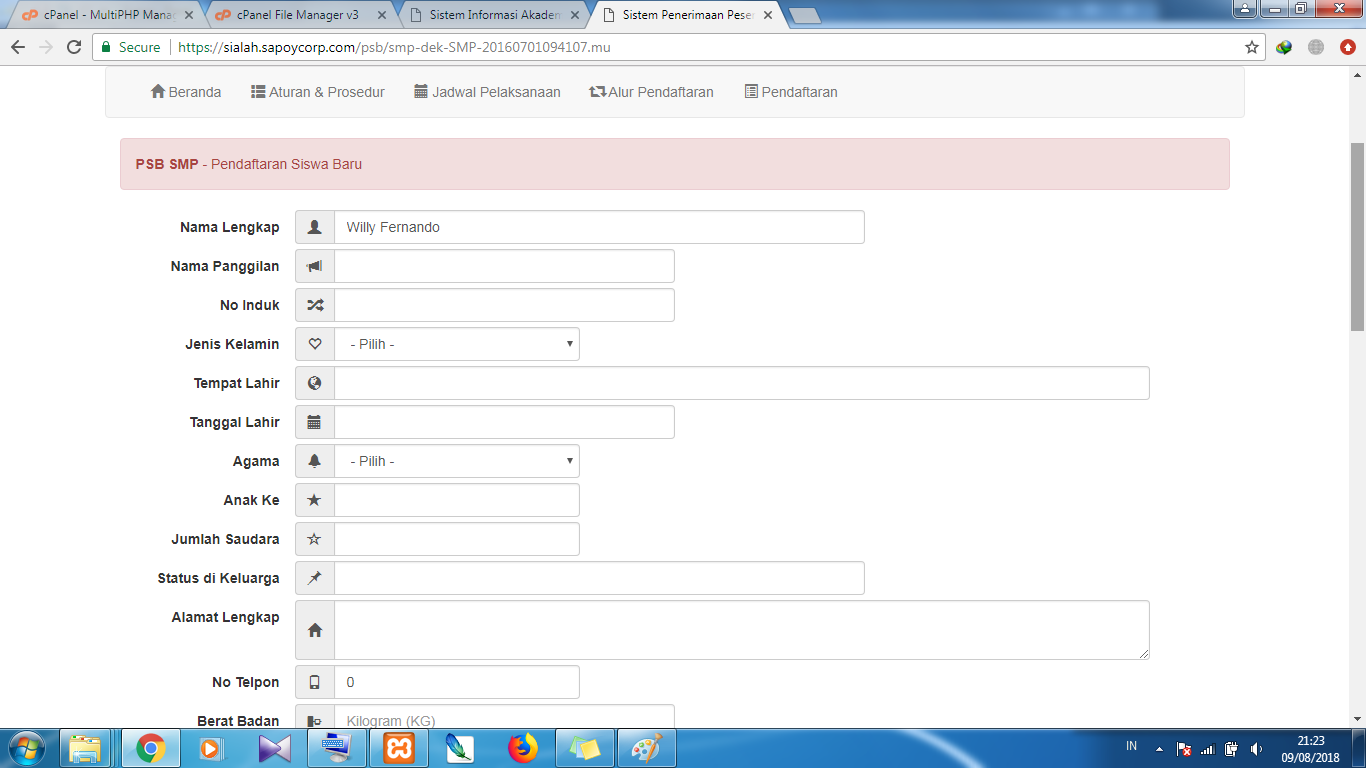Click into the Nama Panggilan text field
1366x768 pixels.
click(x=504, y=266)
